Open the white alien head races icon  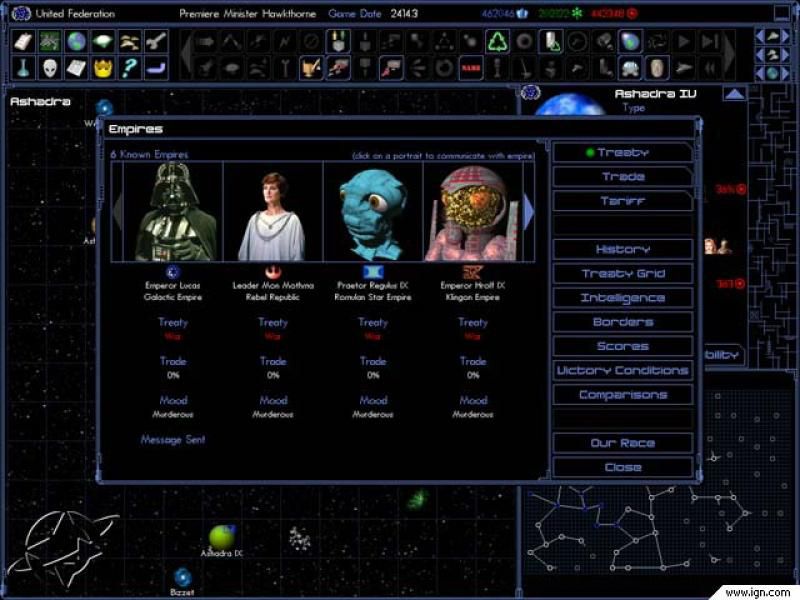coord(49,68)
